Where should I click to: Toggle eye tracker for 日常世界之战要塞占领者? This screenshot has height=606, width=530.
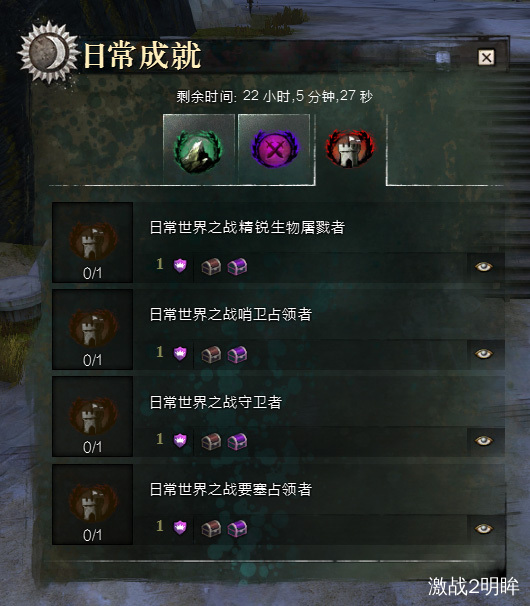tap(484, 528)
